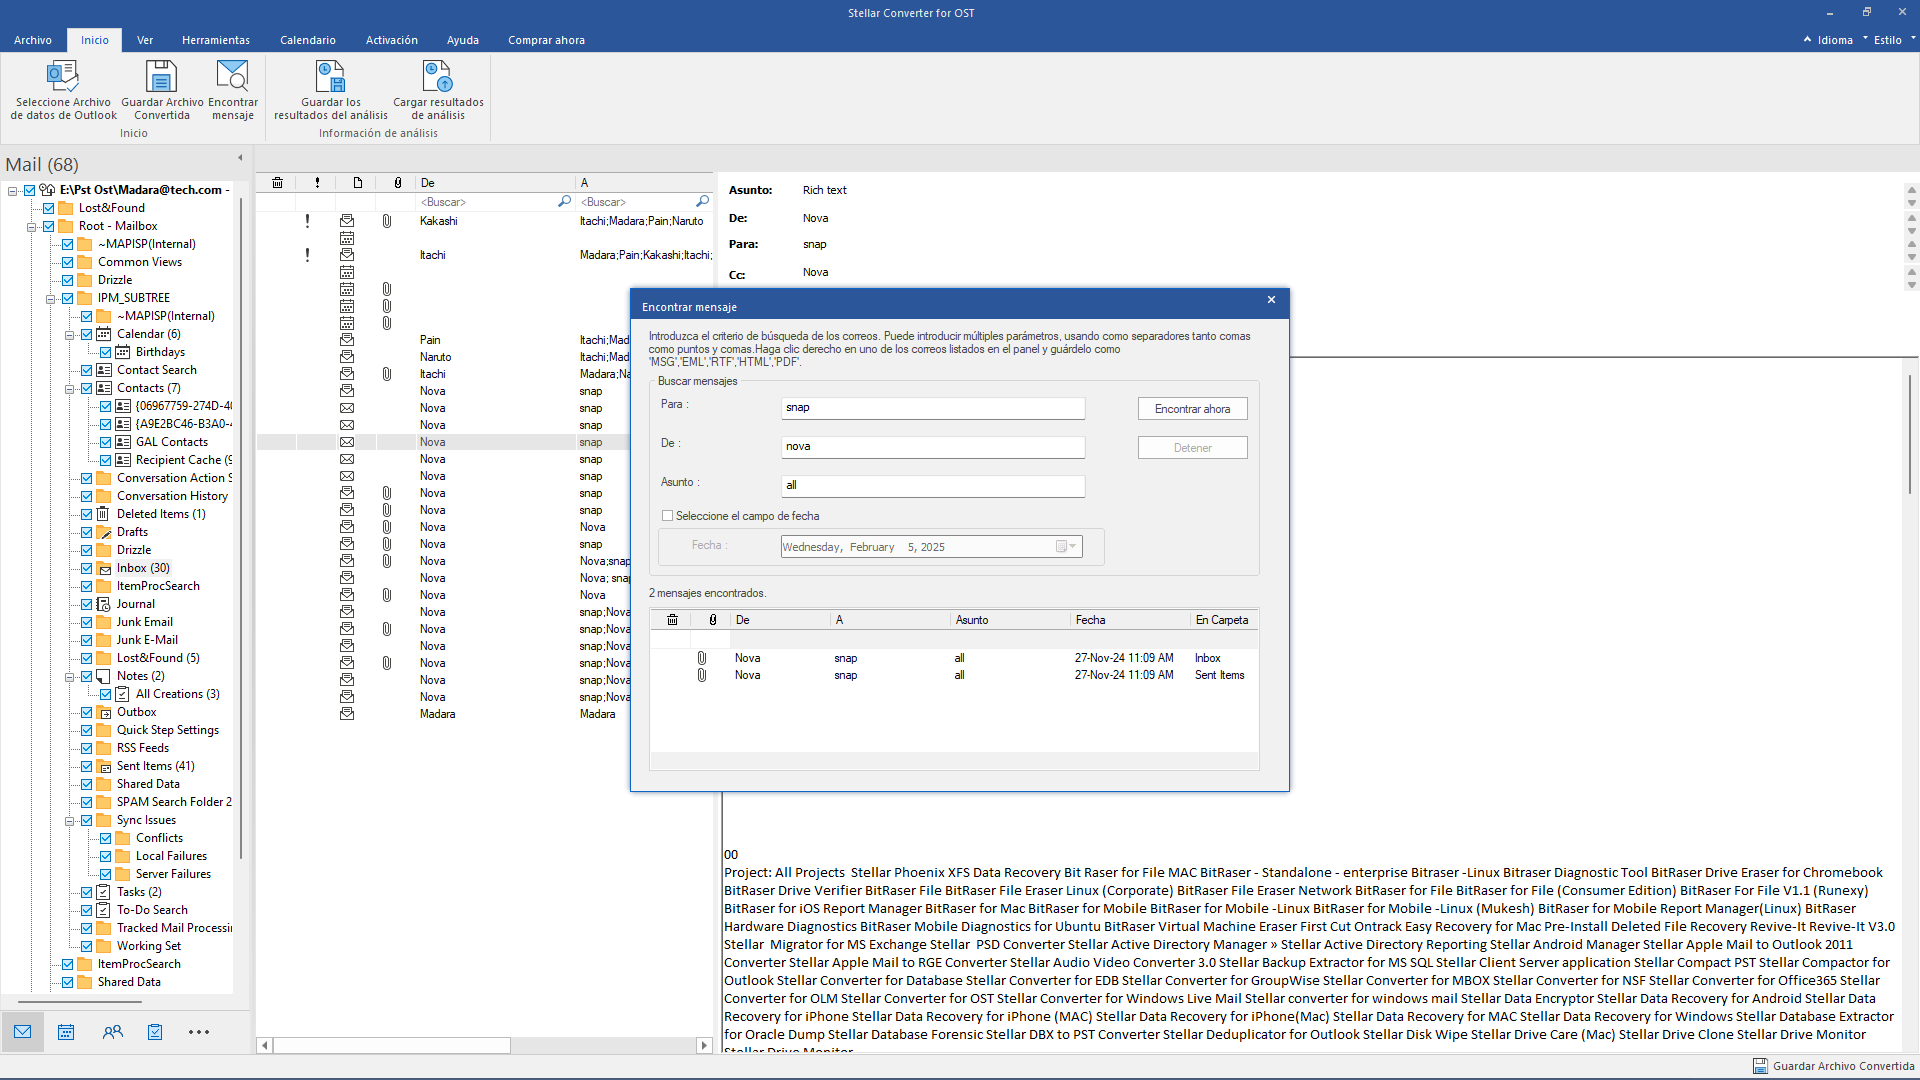Select the Para input field

click(x=931, y=406)
